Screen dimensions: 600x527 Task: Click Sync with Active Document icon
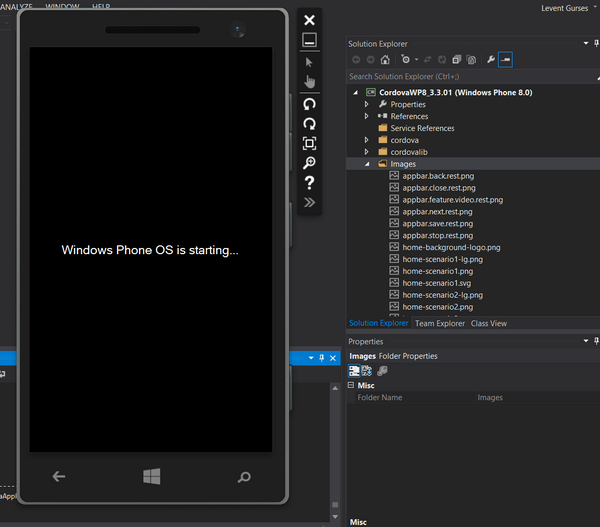(x=428, y=59)
